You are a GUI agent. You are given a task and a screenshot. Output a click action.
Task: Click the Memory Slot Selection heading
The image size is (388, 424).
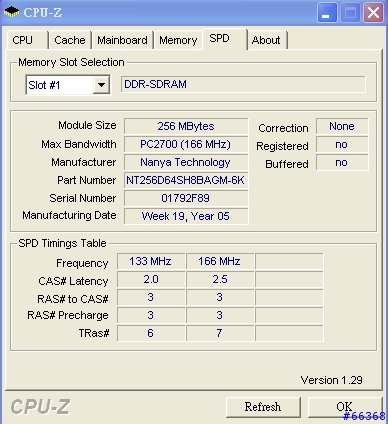click(71, 62)
